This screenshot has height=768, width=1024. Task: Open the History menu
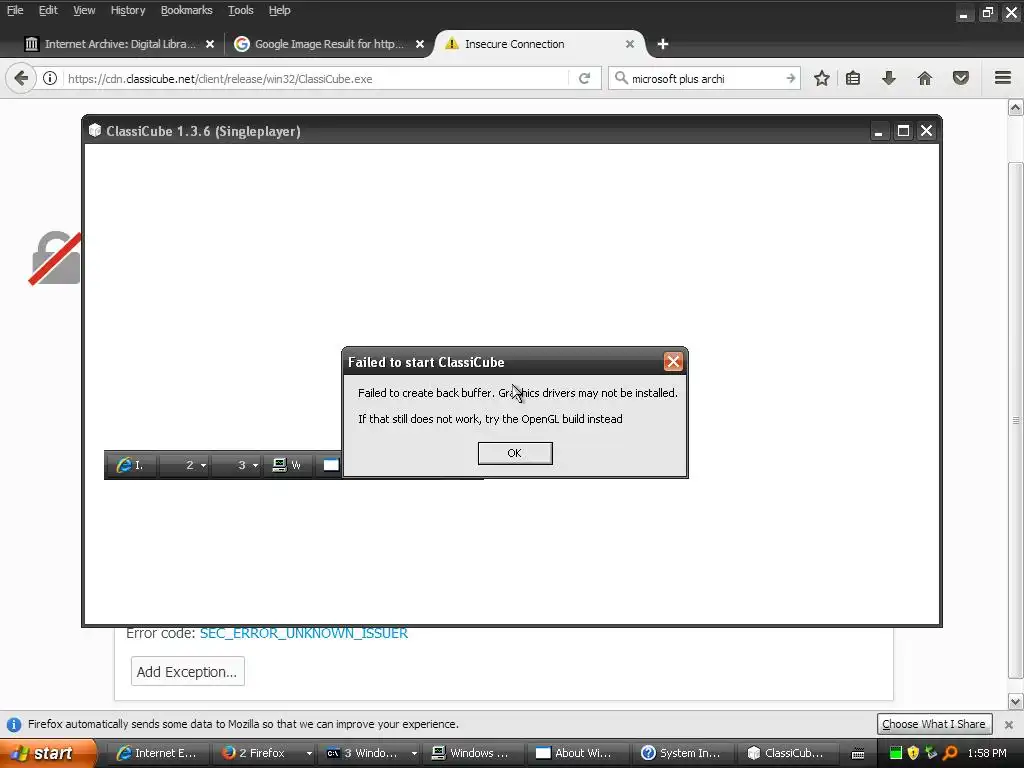pos(127,10)
